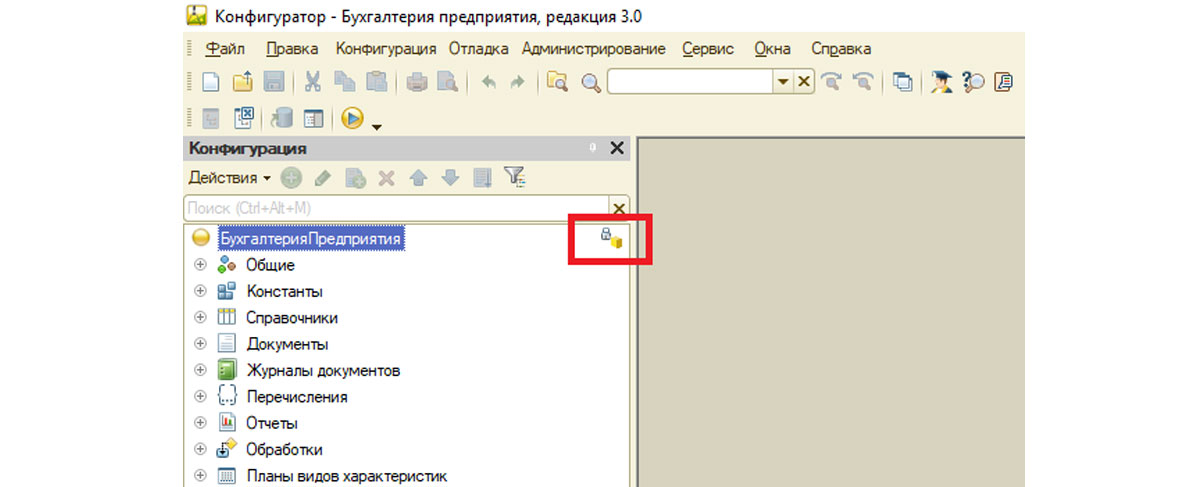Viewport: 1200px width, 487px height.
Task: Open the Help contents book icon
Action: point(1005,82)
